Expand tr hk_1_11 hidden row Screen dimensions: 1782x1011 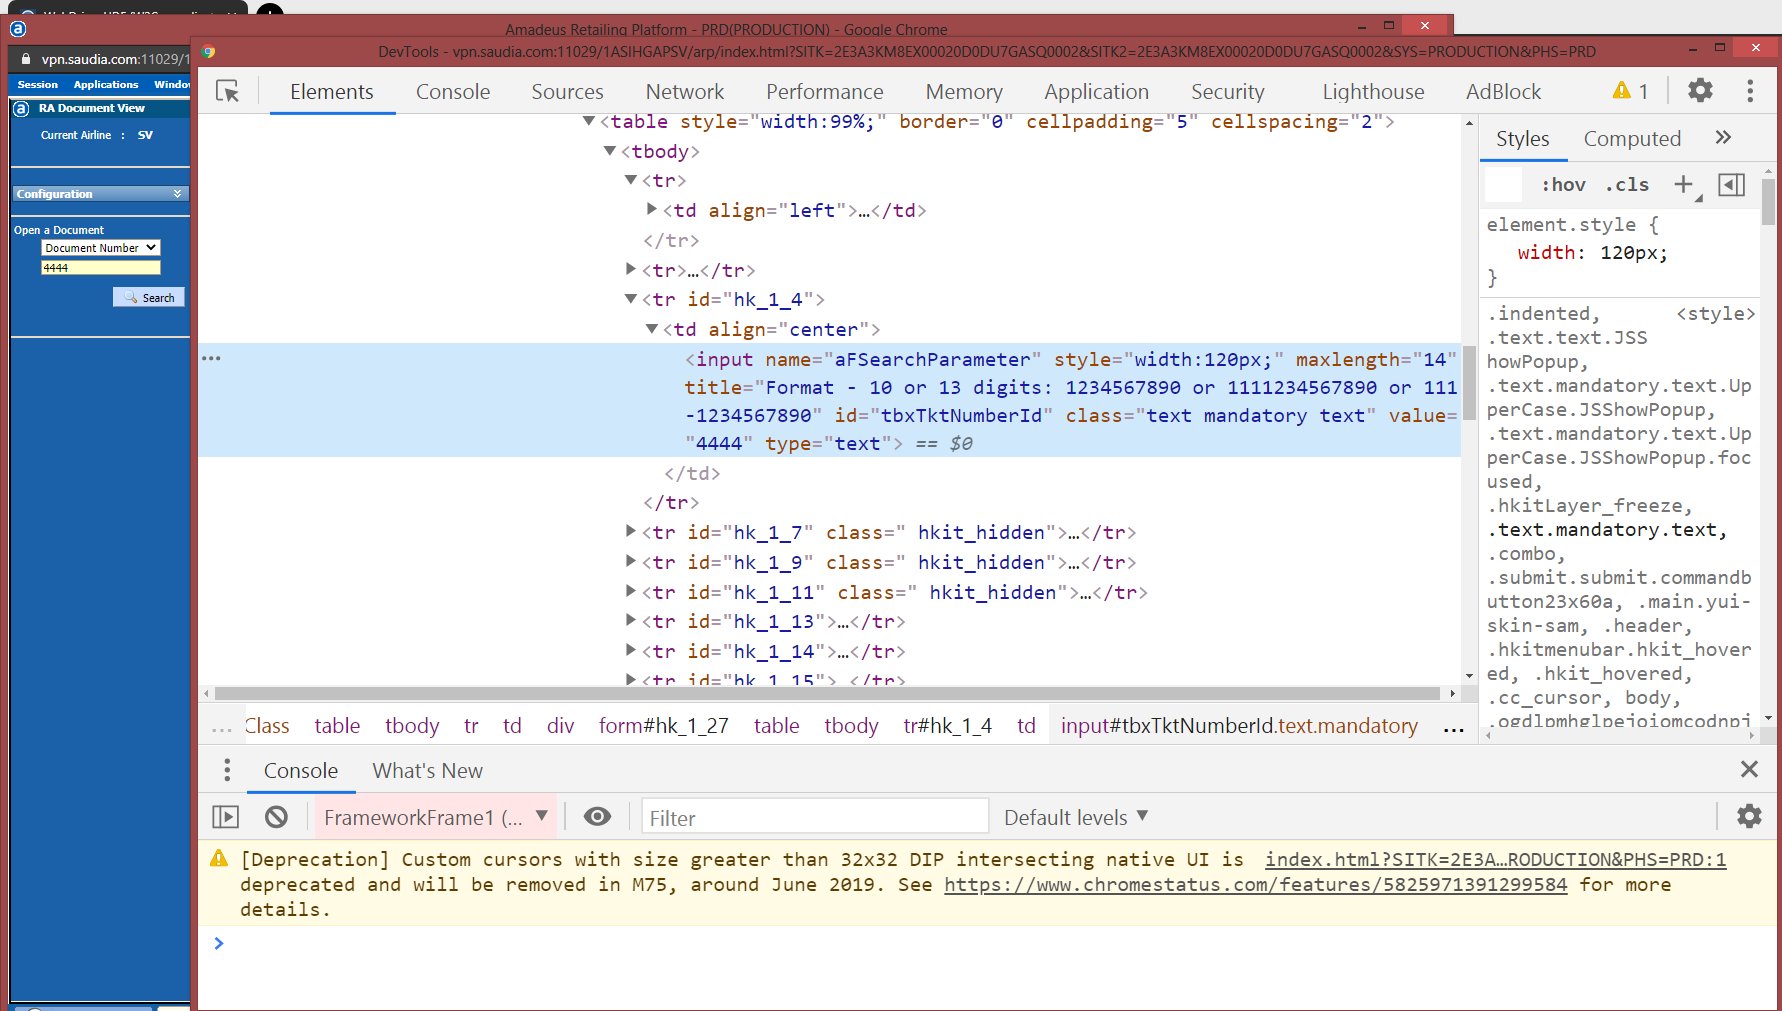(631, 591)
